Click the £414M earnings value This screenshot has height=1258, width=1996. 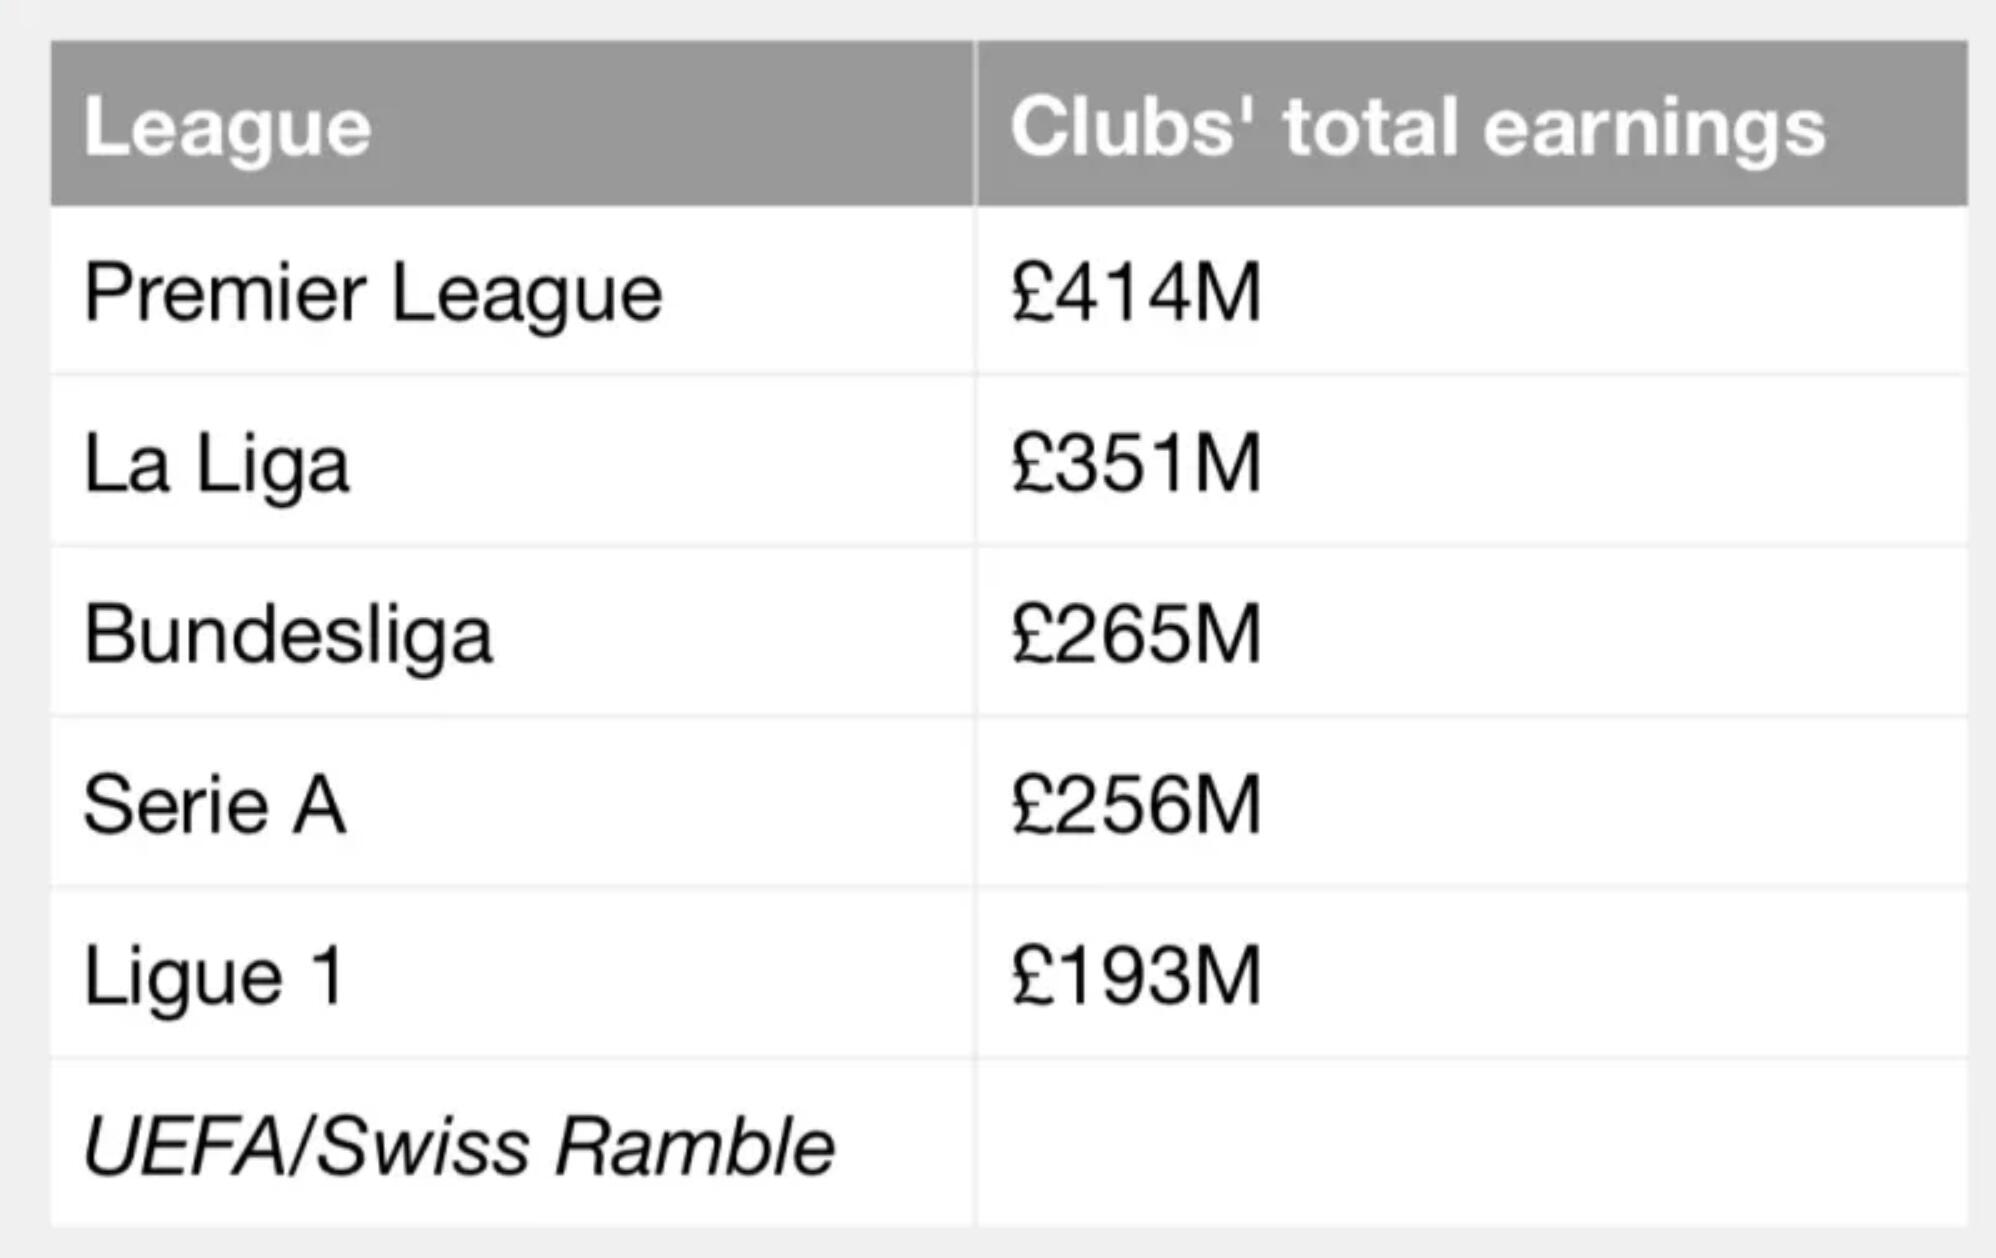tap(1136, 293)
